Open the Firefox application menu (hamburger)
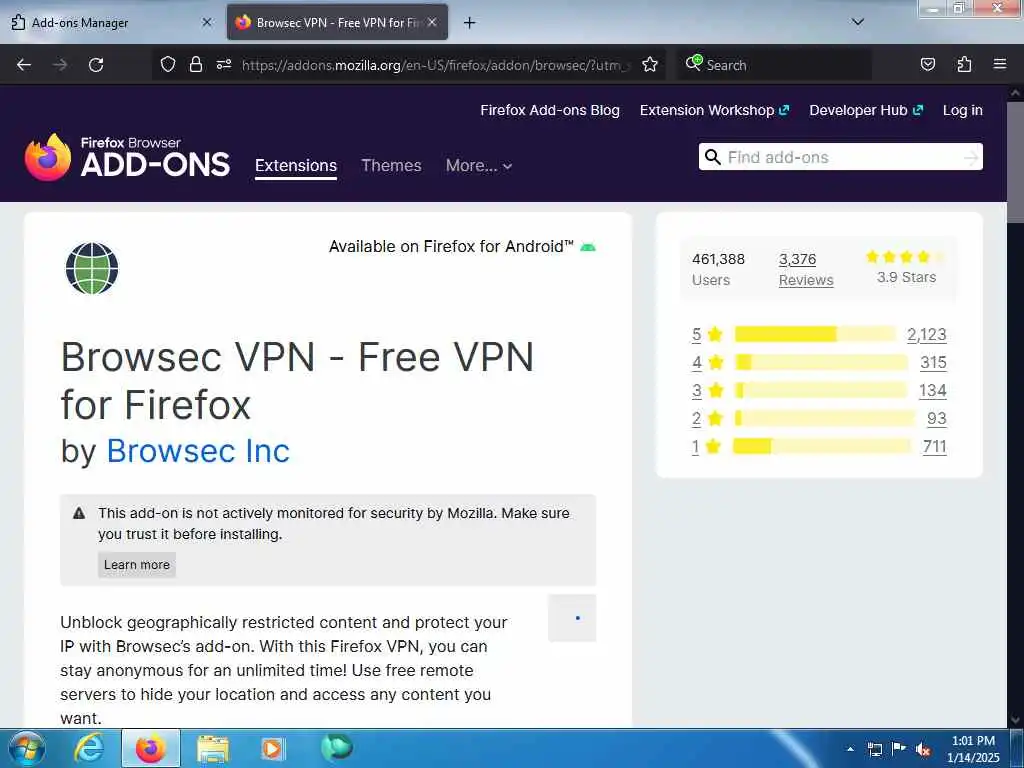Screen dimensions: 1024x768 tap(1000, 64)
